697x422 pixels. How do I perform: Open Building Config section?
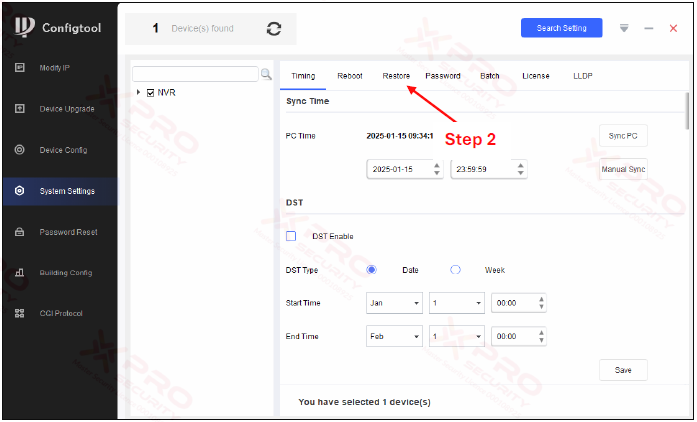66,273
